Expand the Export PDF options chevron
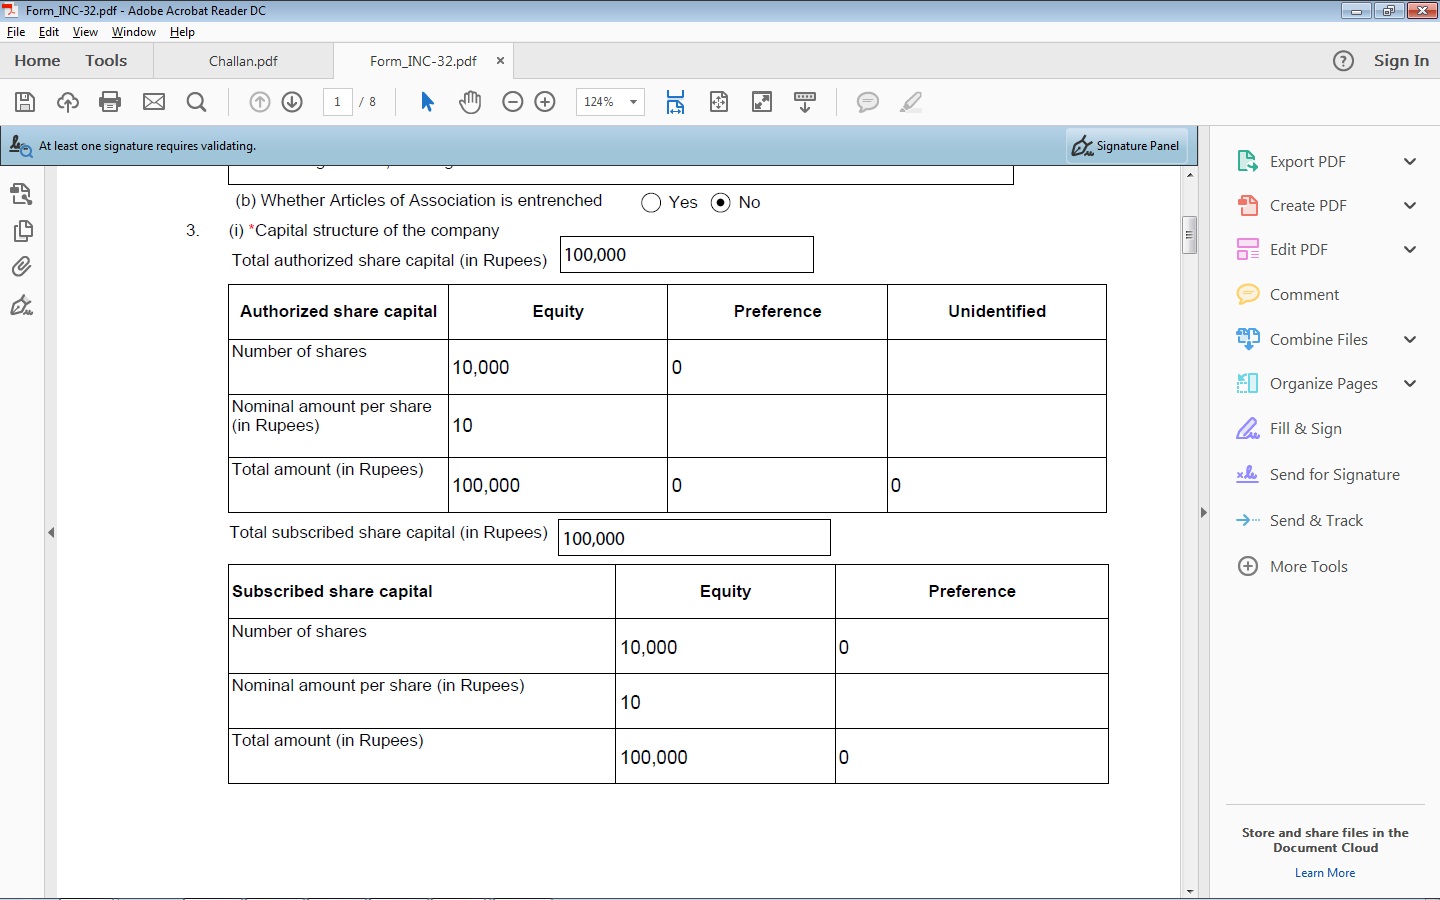This screenshot has width=1440, height=900. [x=1410, y=161]
